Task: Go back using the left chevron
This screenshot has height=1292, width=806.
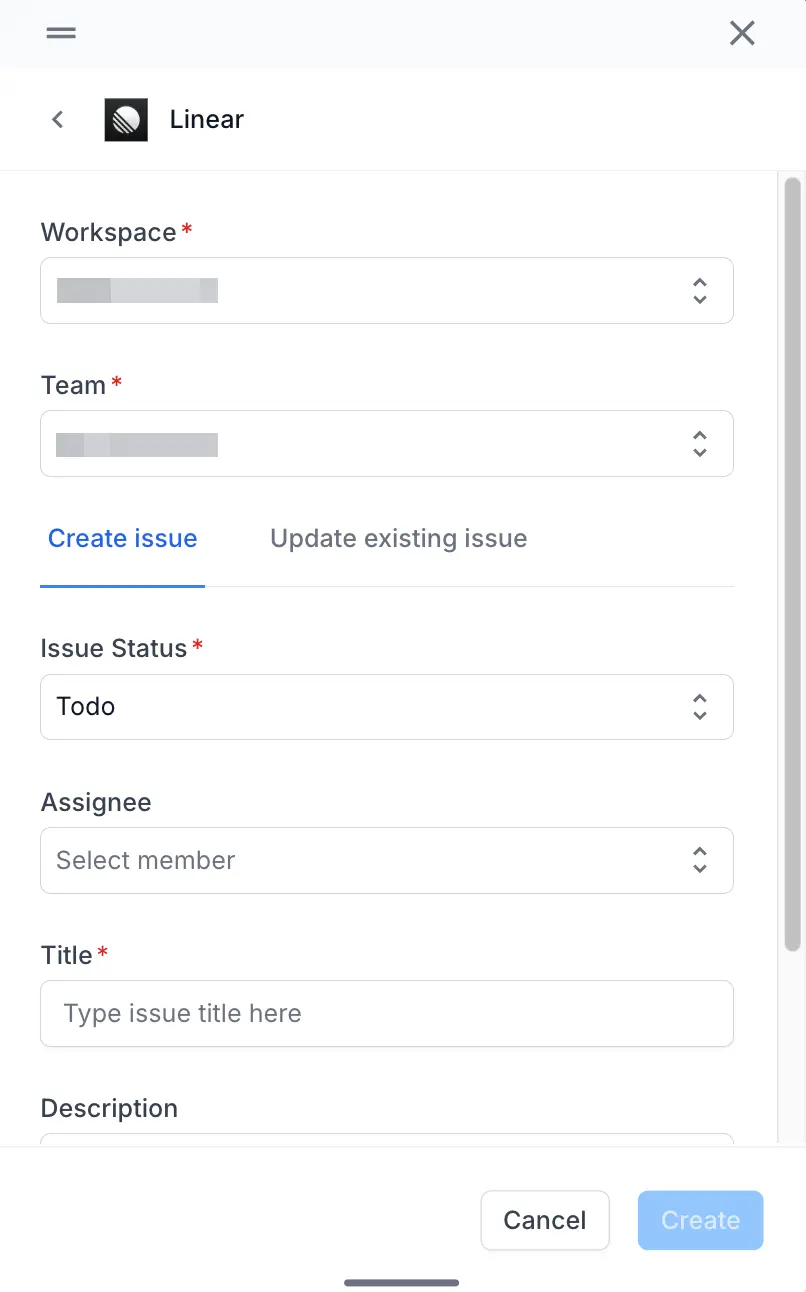Action: click(x=58, y=119)
